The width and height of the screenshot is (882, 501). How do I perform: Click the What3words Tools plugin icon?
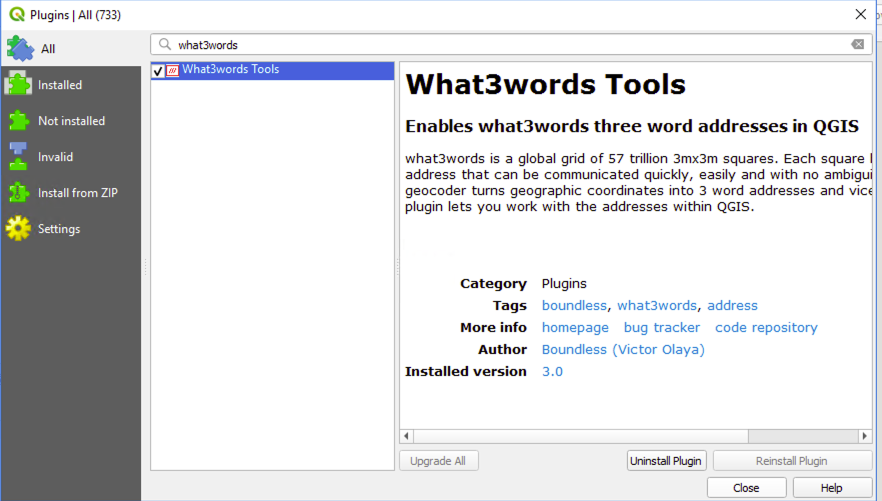(x=173, y=71)
